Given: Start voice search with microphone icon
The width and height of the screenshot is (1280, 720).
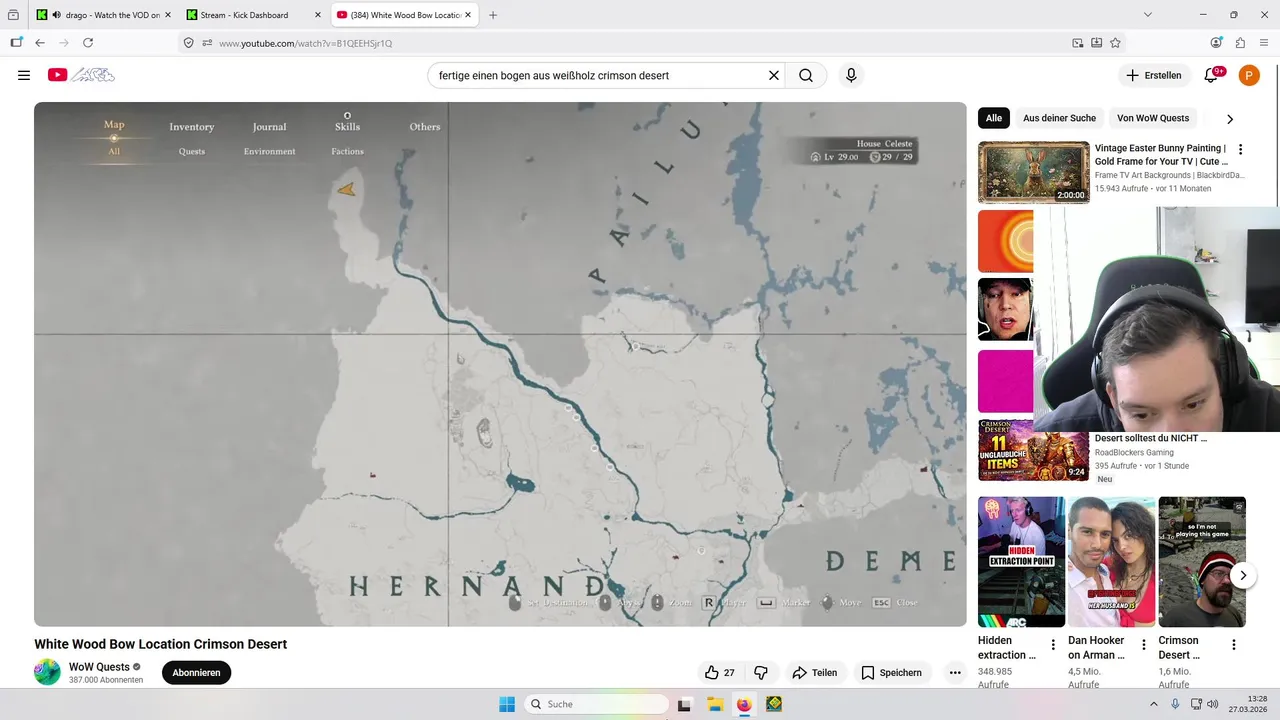Looking at the screenshot, I should (851, 75).
